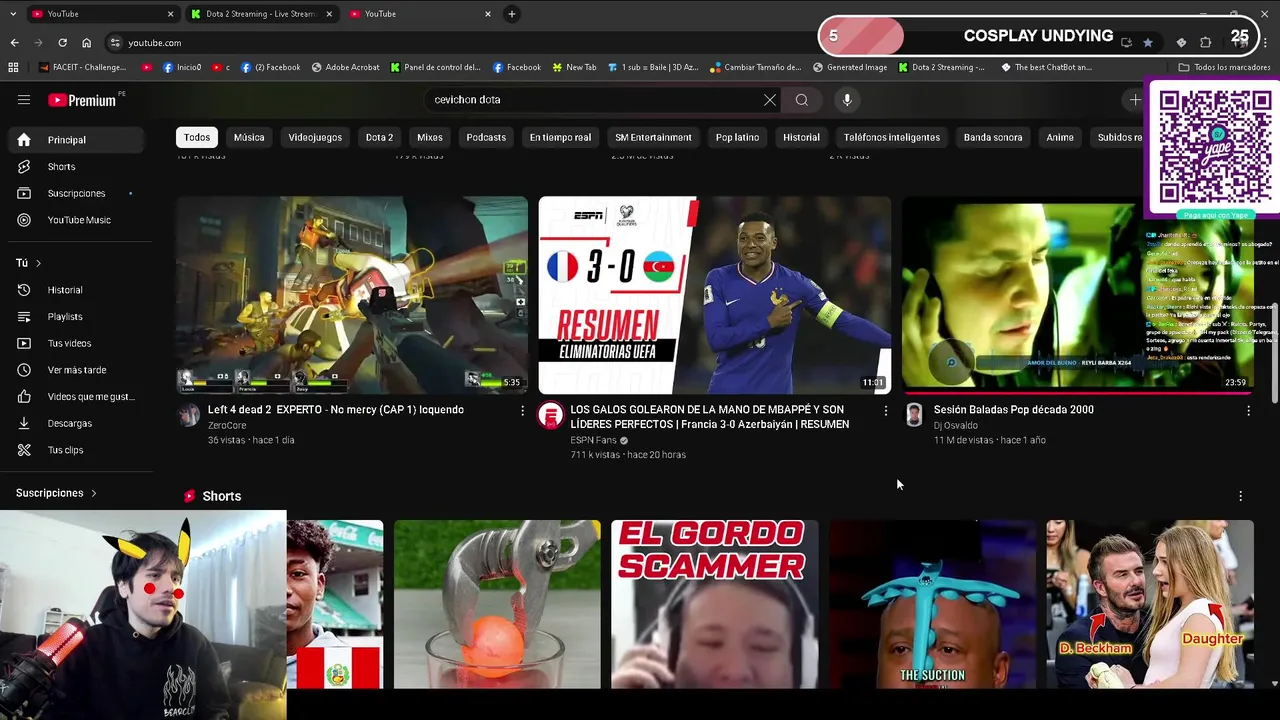Viewport: 1280px width, 720px height.
Task: Open a new browser tab
Action: 511,14
